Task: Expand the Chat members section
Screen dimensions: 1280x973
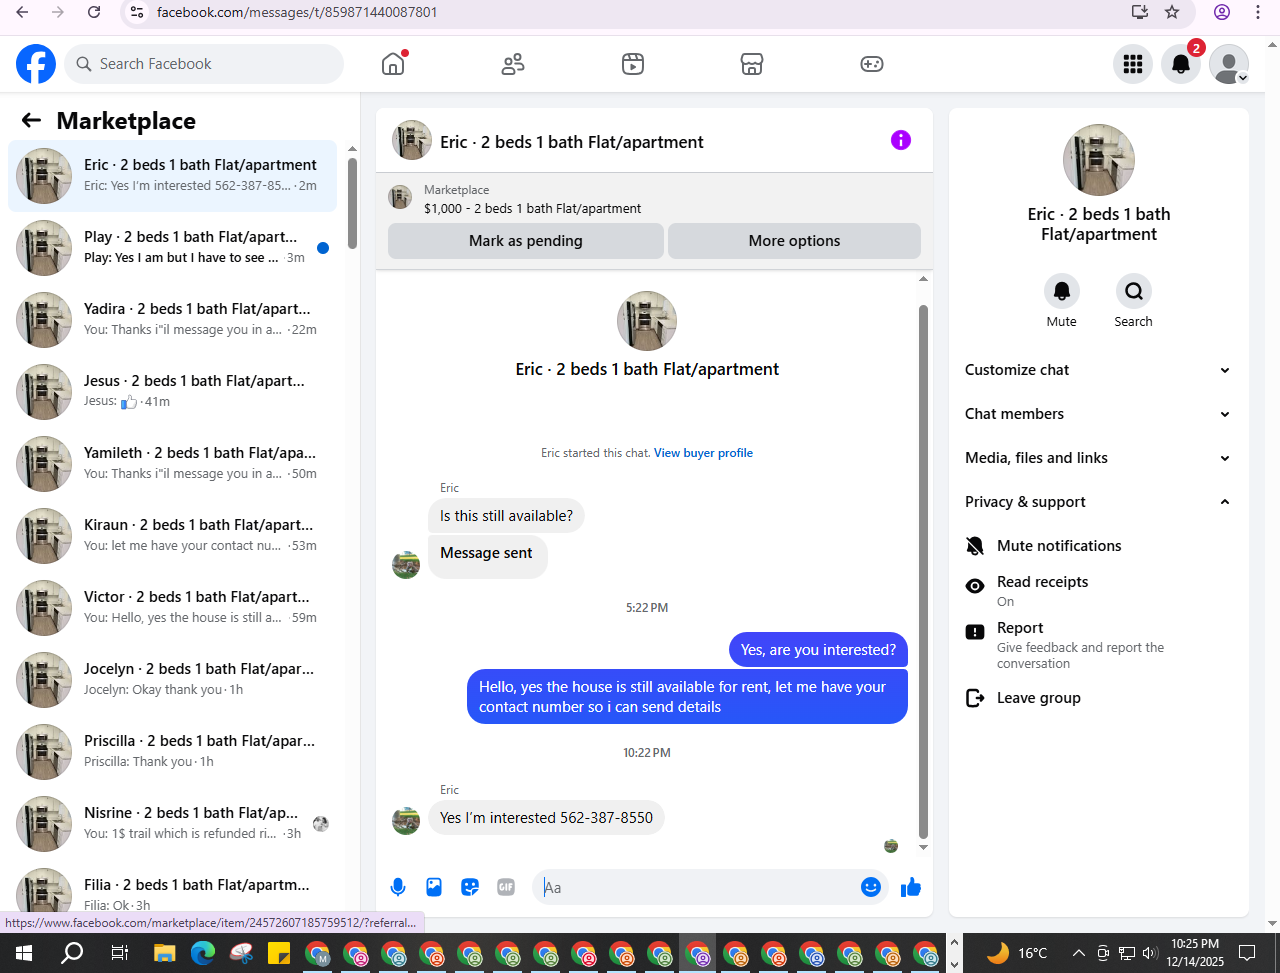Action: coord(1099,414)
